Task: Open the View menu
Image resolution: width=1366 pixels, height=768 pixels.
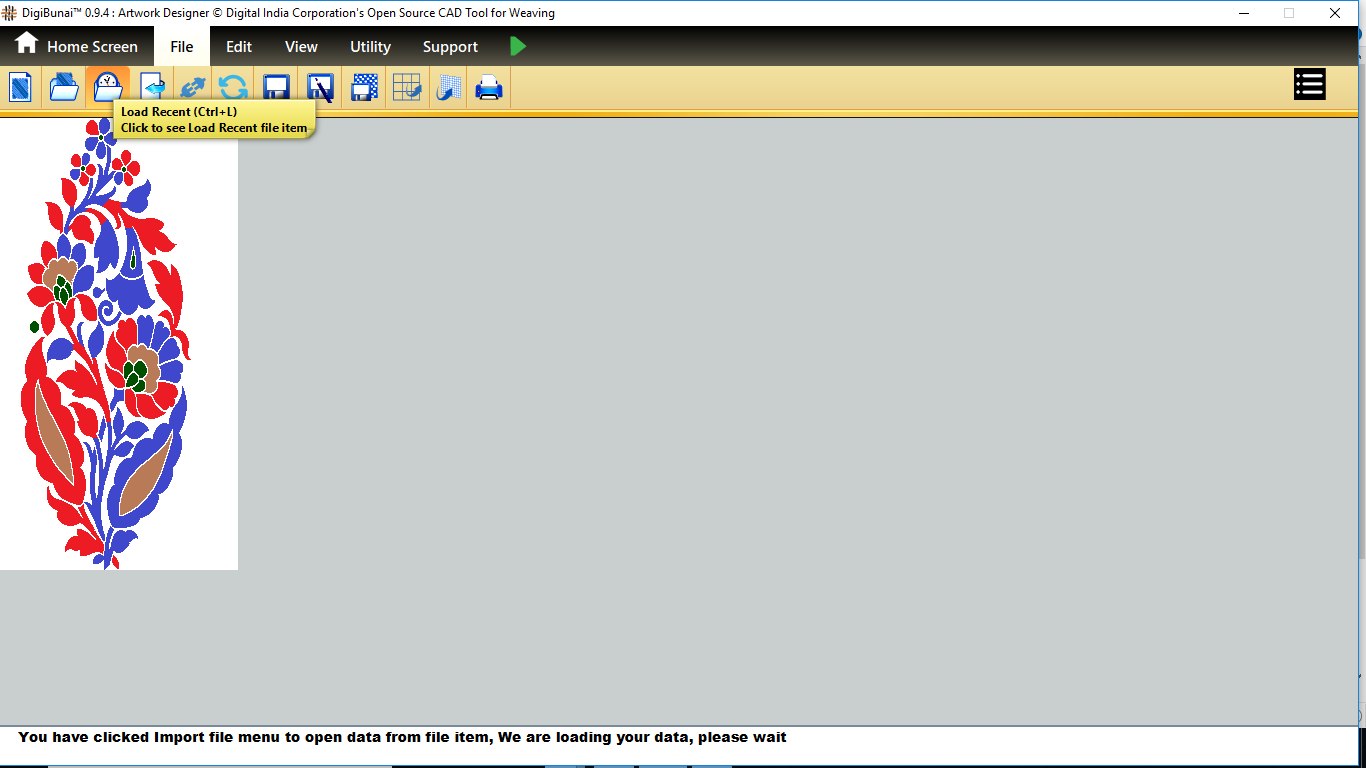Action: (x=301, y=46)
